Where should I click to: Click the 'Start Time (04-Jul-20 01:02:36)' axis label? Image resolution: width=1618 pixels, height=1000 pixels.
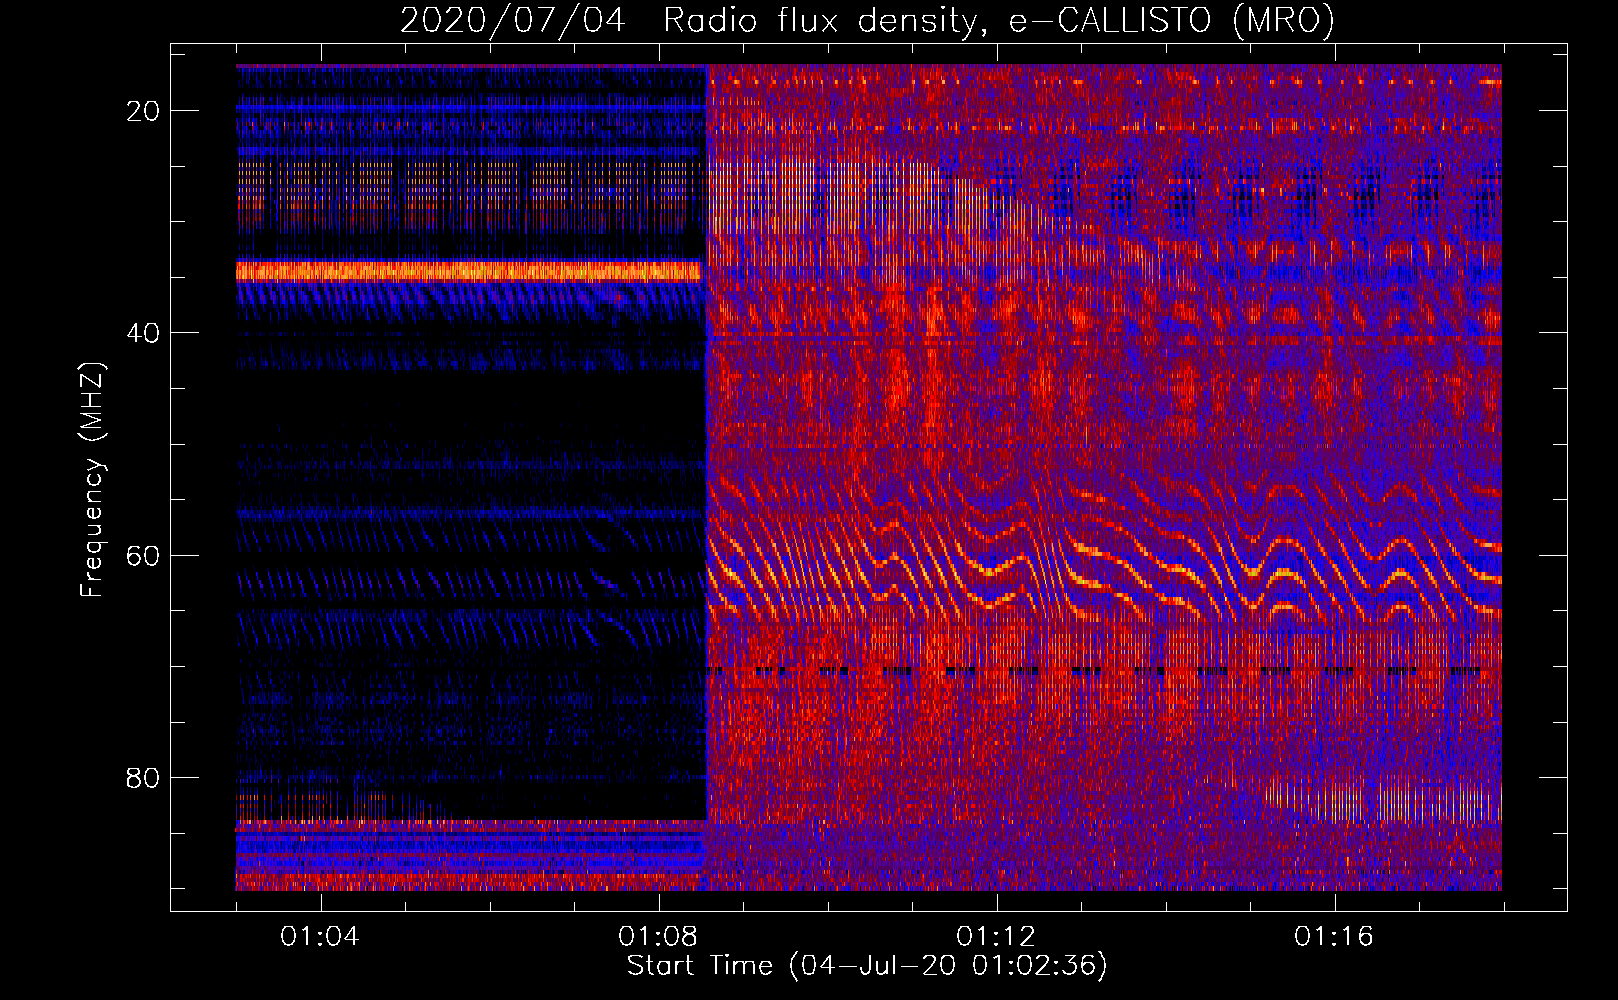[867, 966]
